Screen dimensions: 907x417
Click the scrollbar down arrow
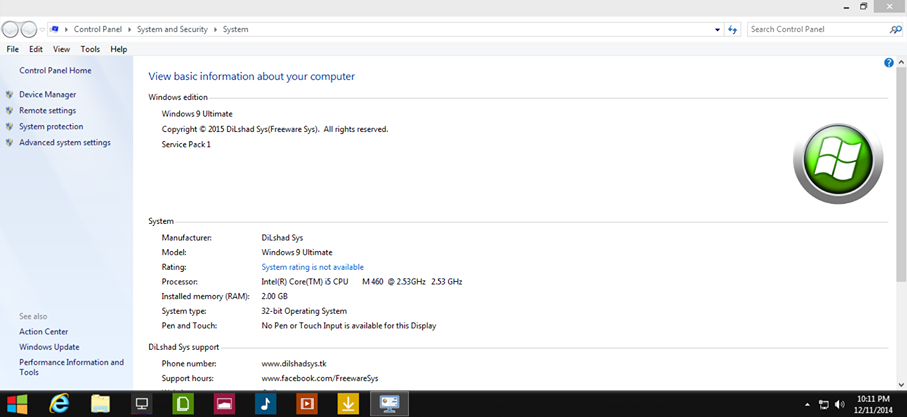tap(901, 385)
